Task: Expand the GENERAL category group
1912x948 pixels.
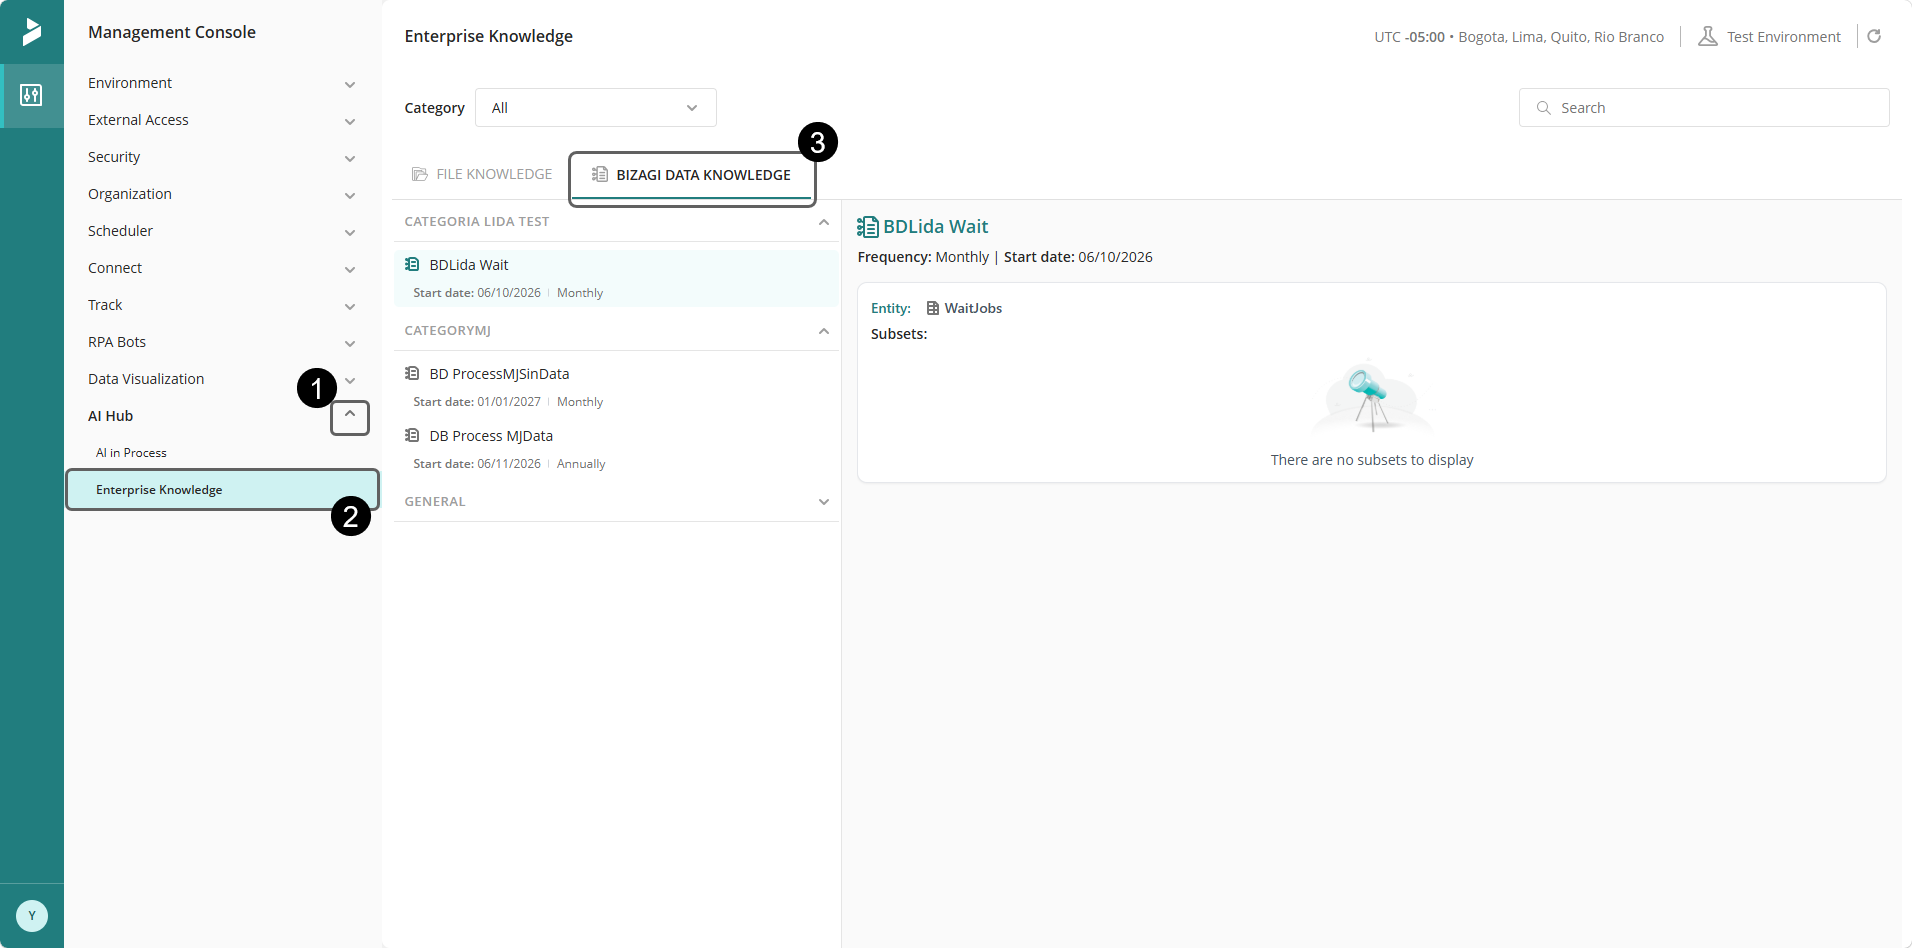Action: coord(824,502)
